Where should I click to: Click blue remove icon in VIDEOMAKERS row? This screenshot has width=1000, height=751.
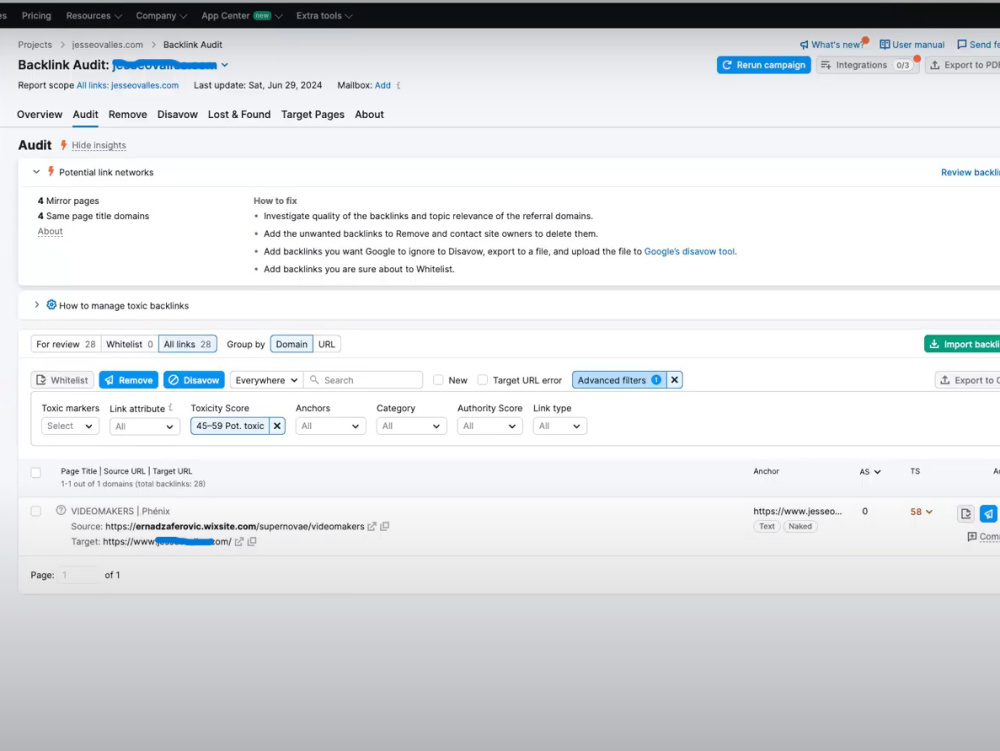click(x=988, y=514)
